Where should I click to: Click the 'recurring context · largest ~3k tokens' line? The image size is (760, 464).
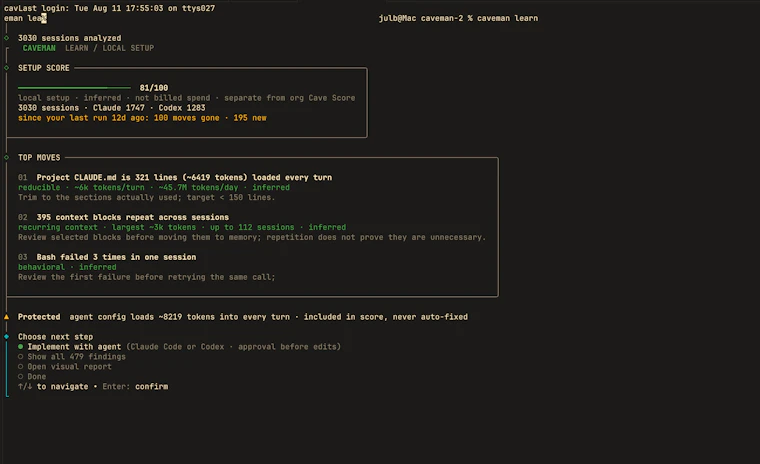click(182, 227)
